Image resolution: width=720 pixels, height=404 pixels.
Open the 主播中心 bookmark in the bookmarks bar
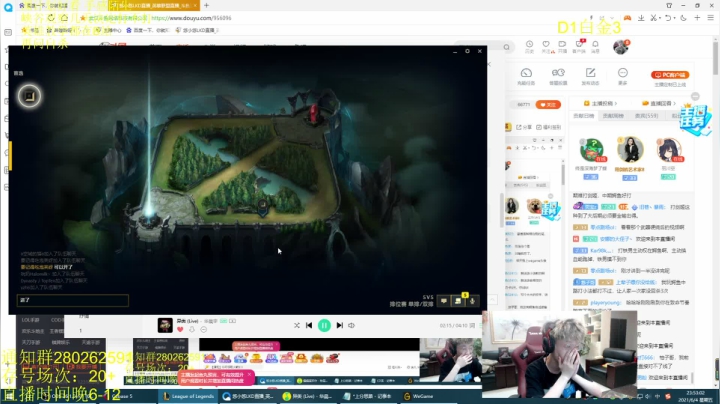[x=108, y=30]
